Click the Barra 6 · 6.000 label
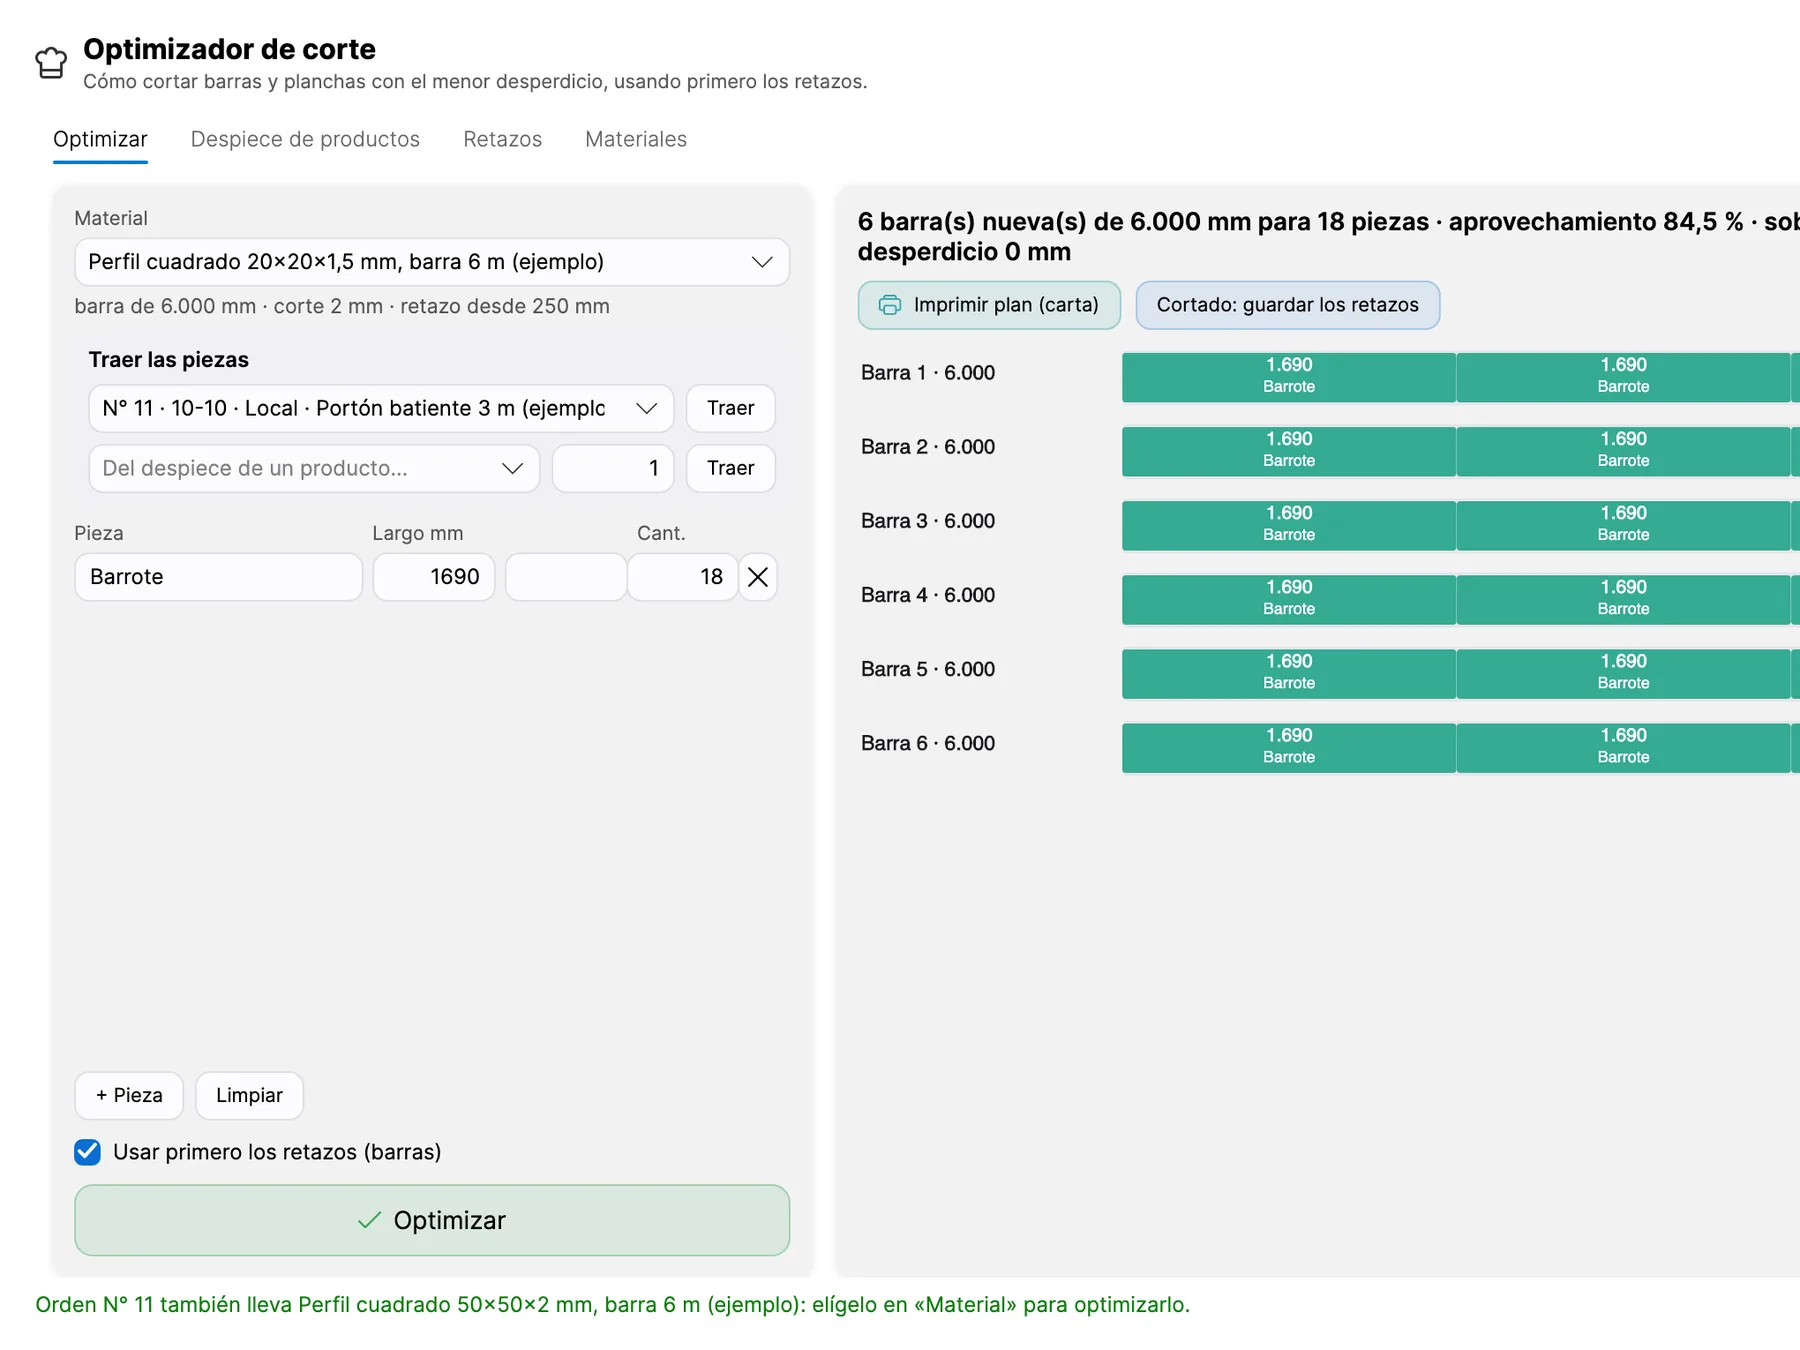This screenshot has width=1800, height=1350. (x=928, y=743)
